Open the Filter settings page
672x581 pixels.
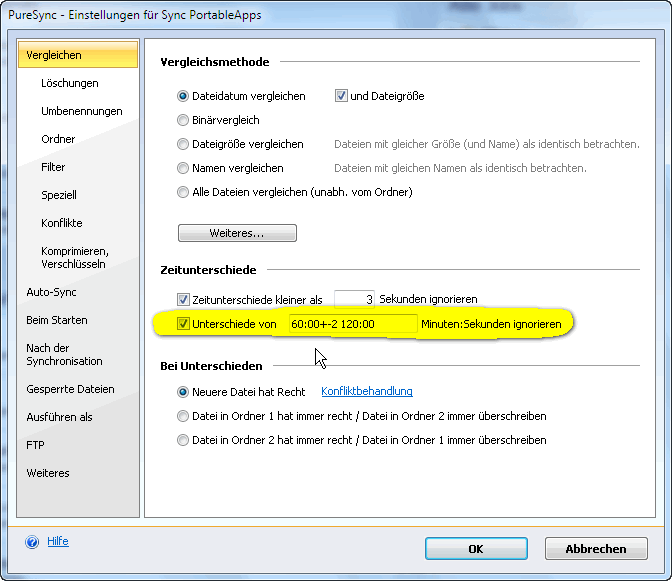coord(53,167)
